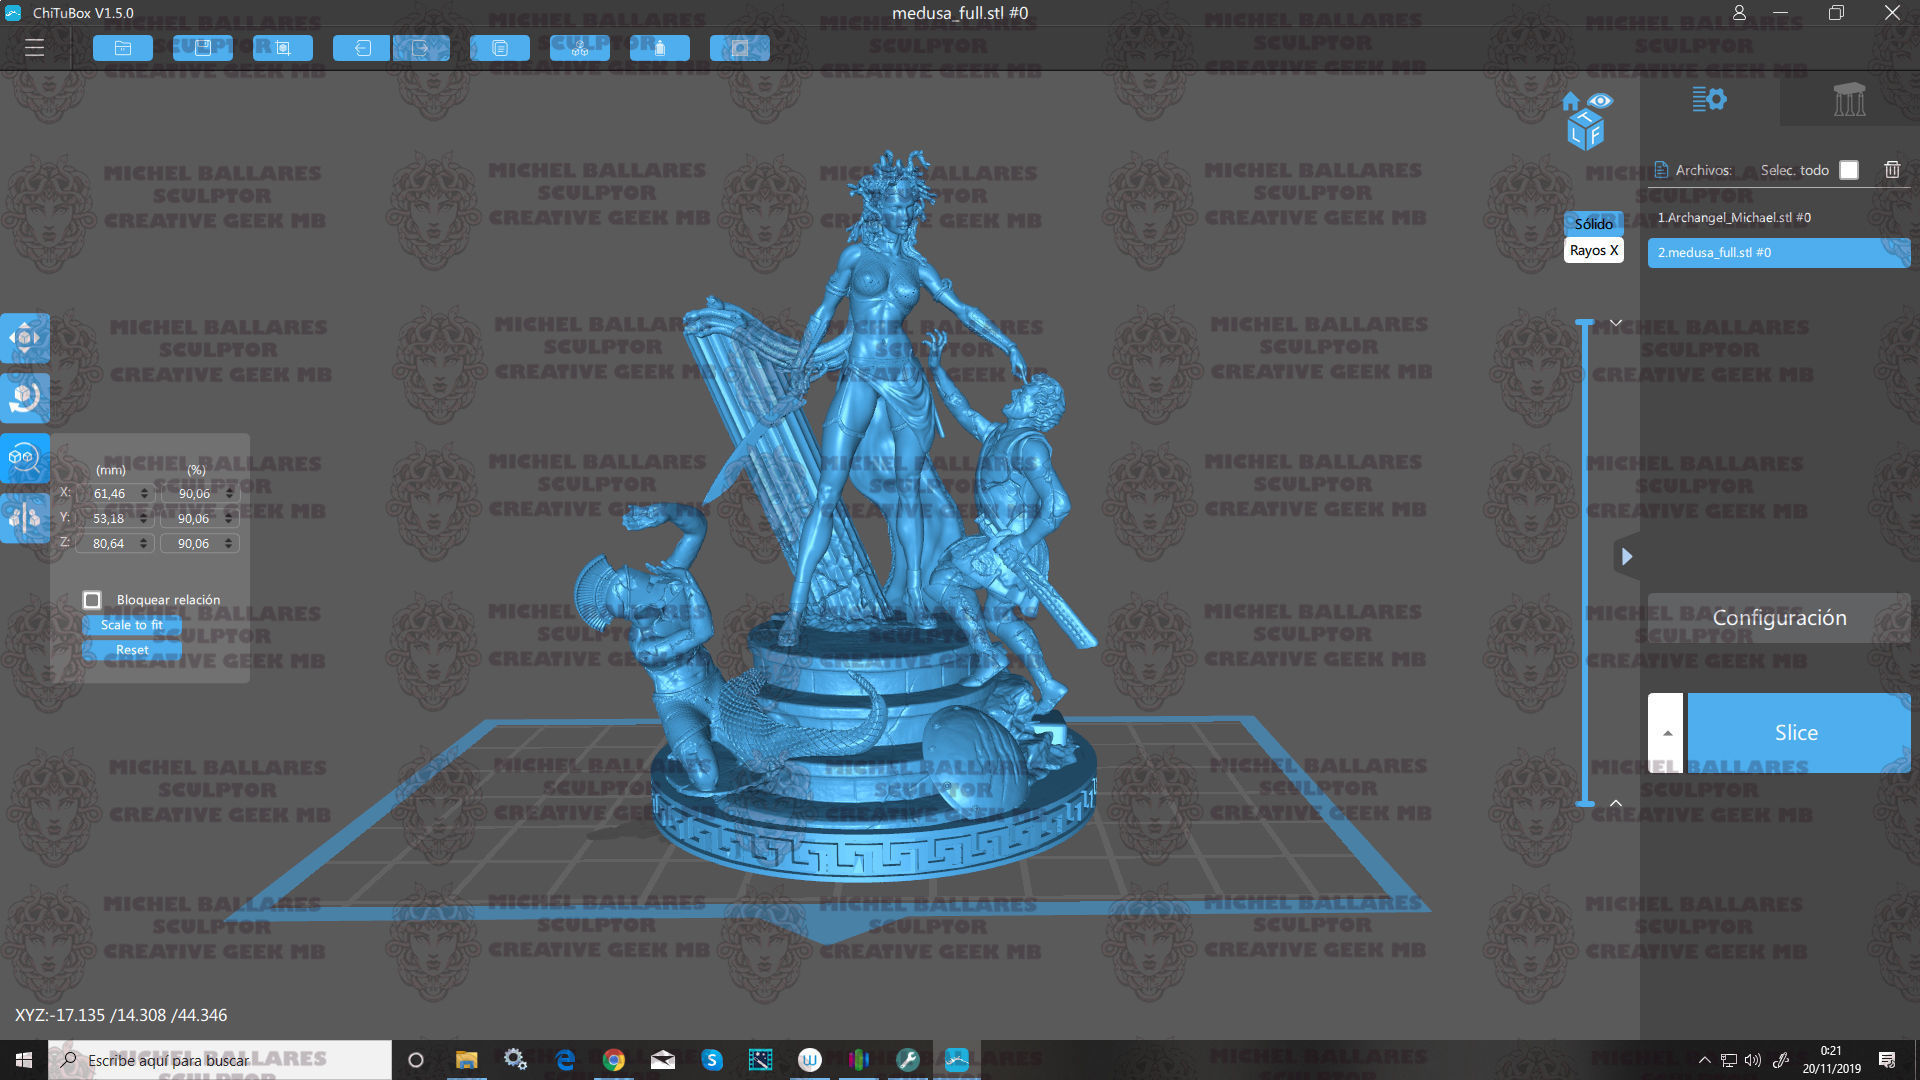
Task: Select the Move tool in left sidebar
Action: pos(25,338)
